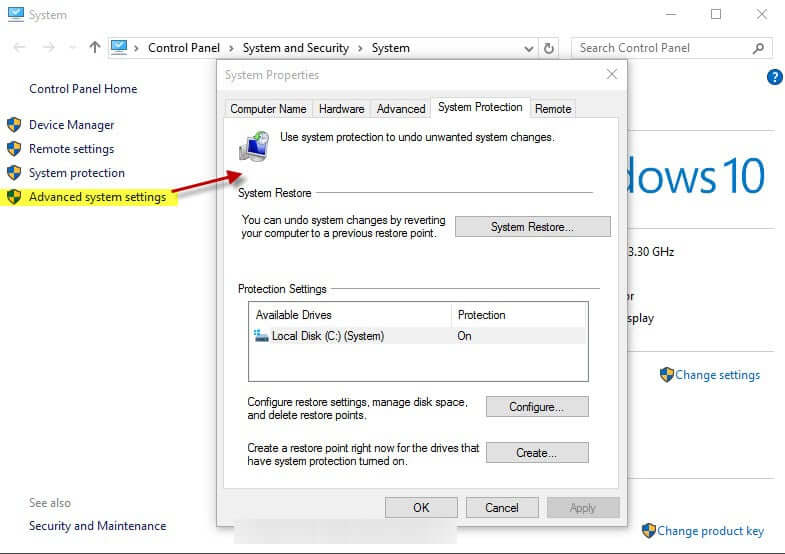Confirm with the OK button
This screenshot has height=554, width=785.
pyautogui.click(x=421, y=507)
